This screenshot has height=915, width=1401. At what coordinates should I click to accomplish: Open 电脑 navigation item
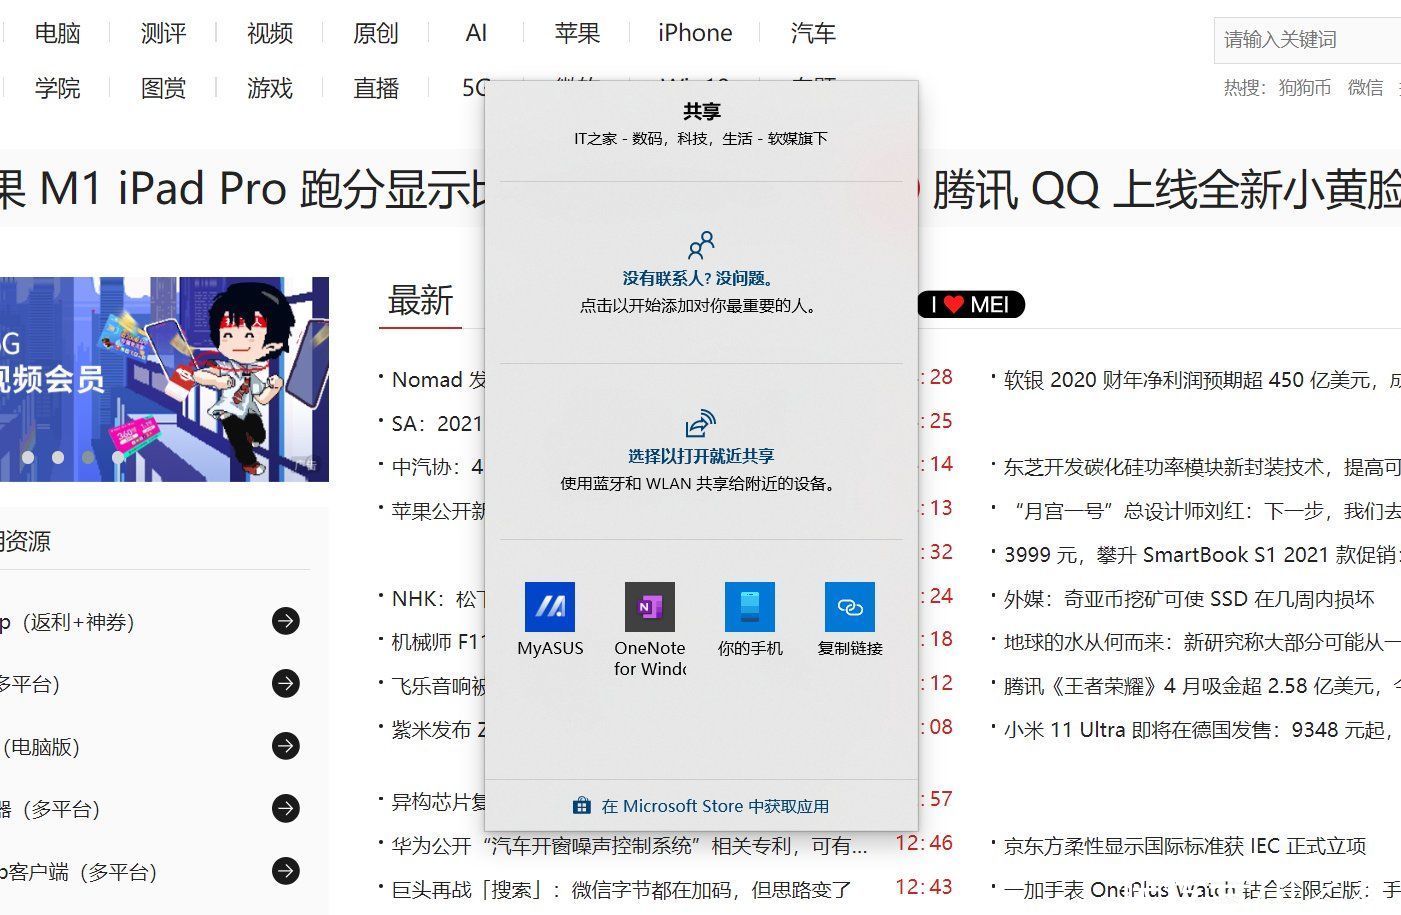click(x=57, y=33)
